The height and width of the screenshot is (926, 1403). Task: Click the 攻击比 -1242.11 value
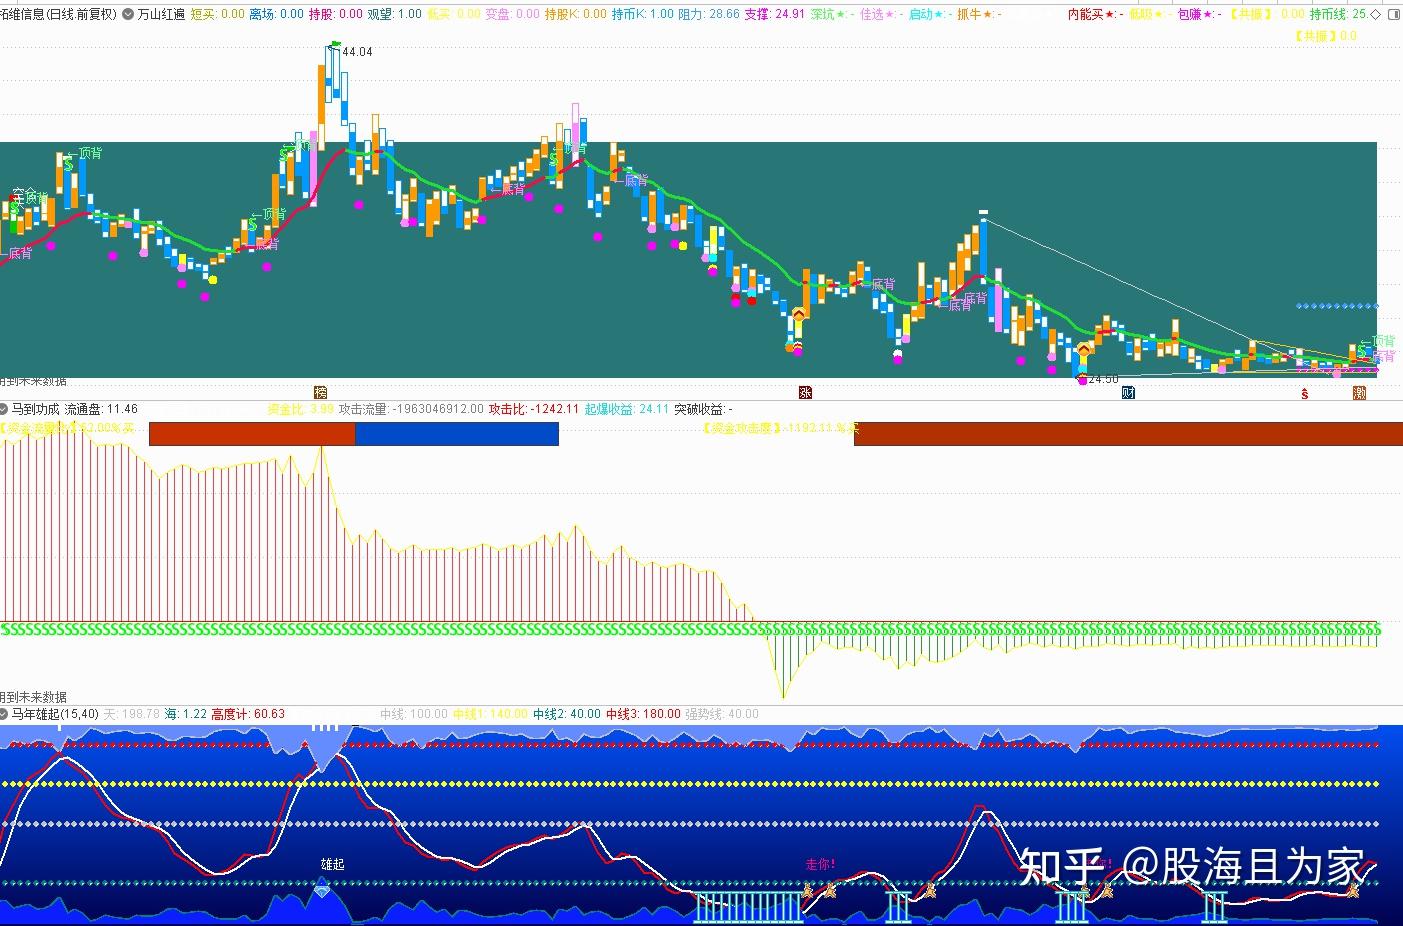tap(534, 409)
